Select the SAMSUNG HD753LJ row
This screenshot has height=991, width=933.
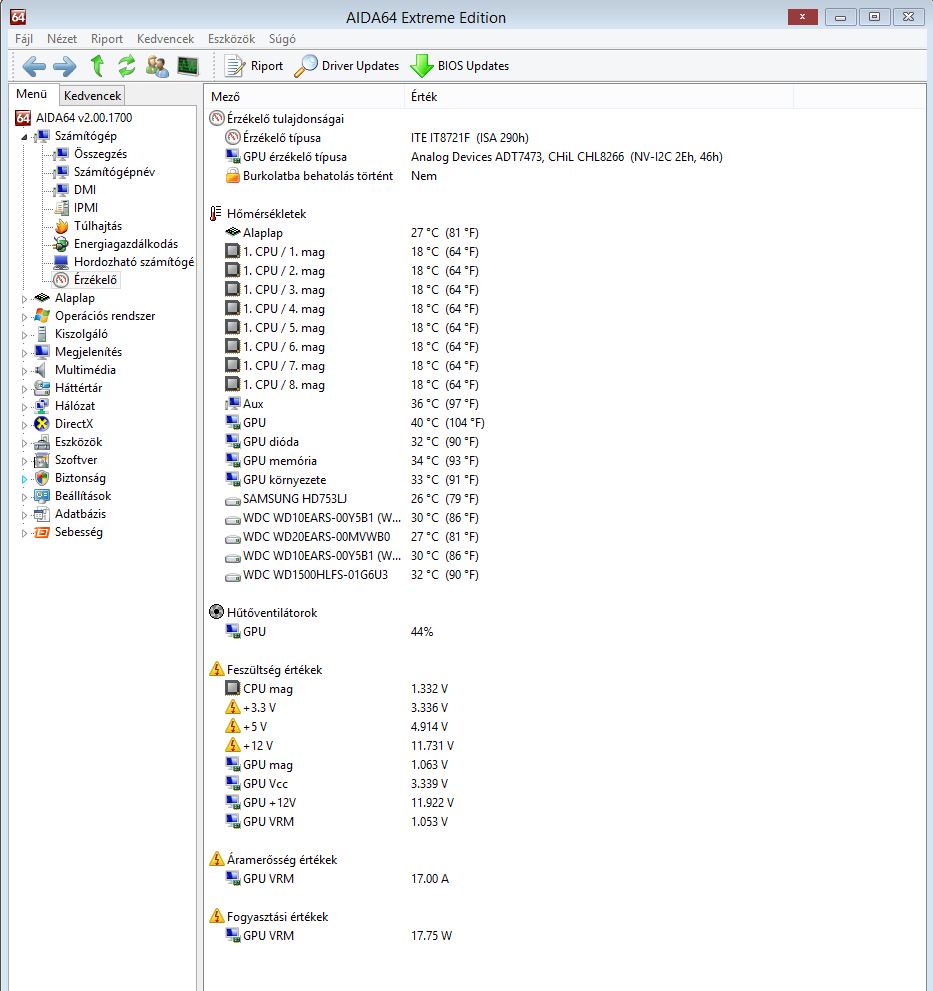pyautogui.click(x=352, y=499)
